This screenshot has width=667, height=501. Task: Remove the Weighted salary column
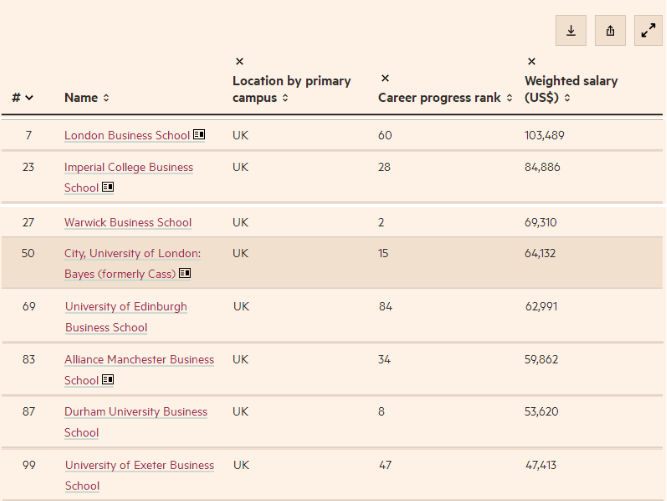pos(531,62)
